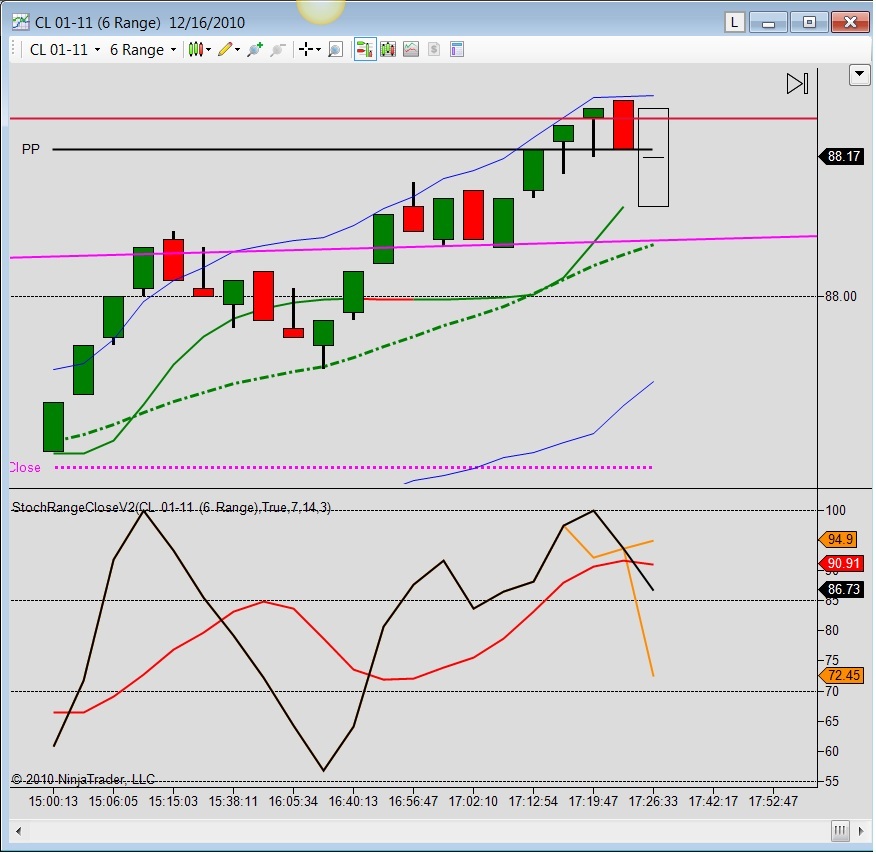Click the 88.00 price axis label
Screen dimensions: 876x854
841,297
